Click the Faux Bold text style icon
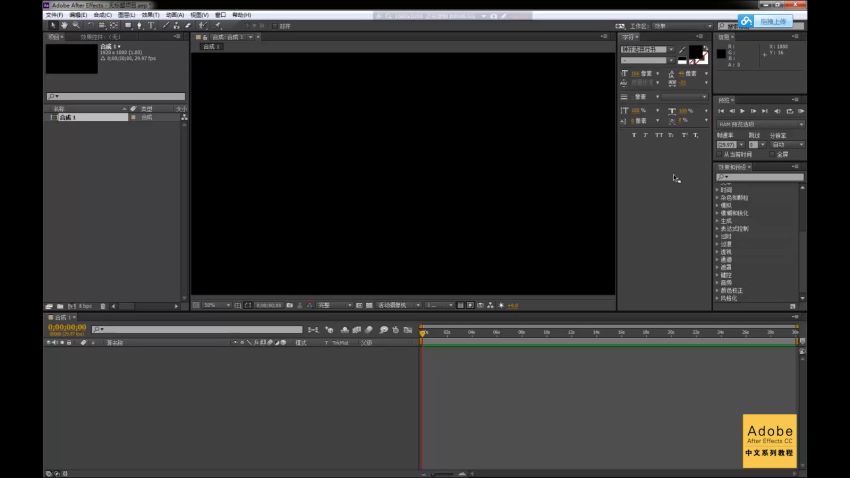 (x=634, y=135)
